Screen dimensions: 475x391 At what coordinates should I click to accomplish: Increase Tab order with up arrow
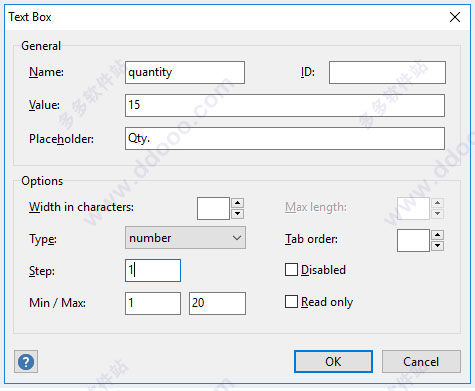pos(437,235)
